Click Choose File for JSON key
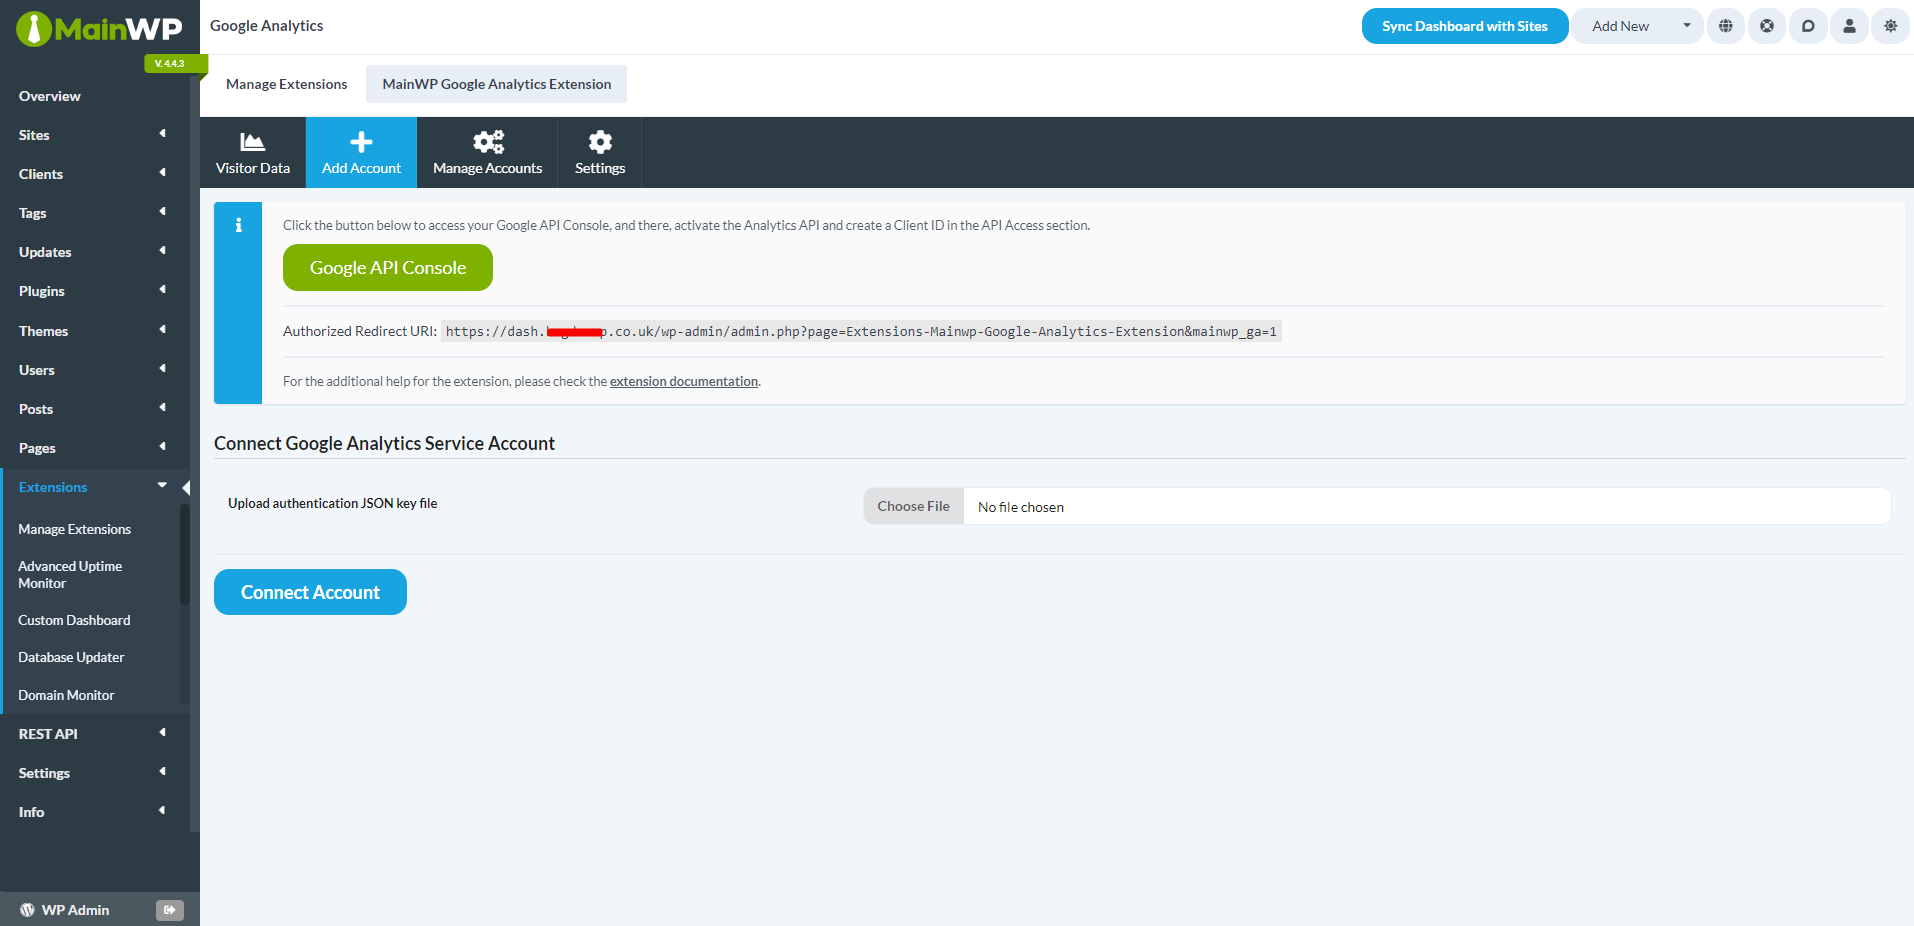This screenshot has width=1914, height=926. (913, 506)
